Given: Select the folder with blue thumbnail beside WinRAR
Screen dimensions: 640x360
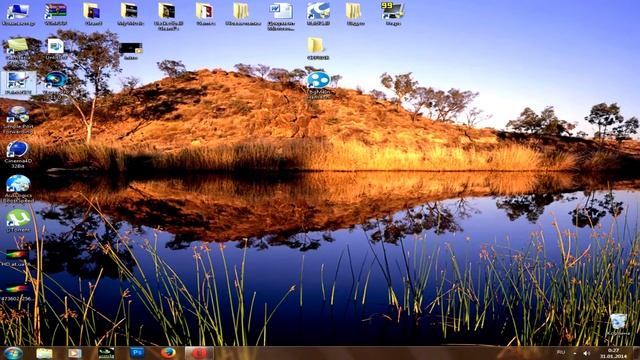Looking at the screenshot, I should coord(93,14).
